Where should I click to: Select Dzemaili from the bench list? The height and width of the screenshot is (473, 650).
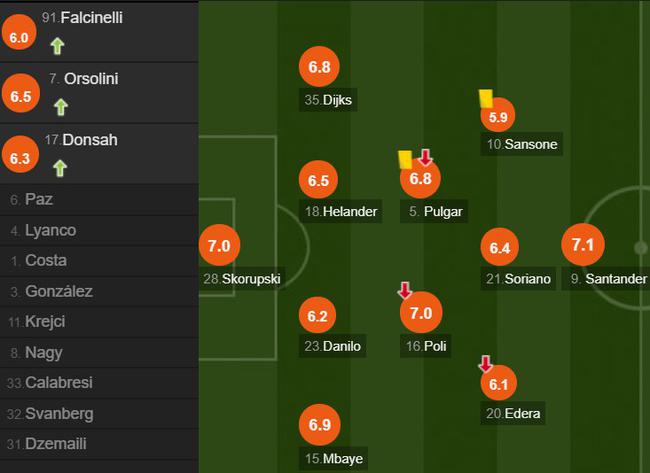click(x=59, y=444)
